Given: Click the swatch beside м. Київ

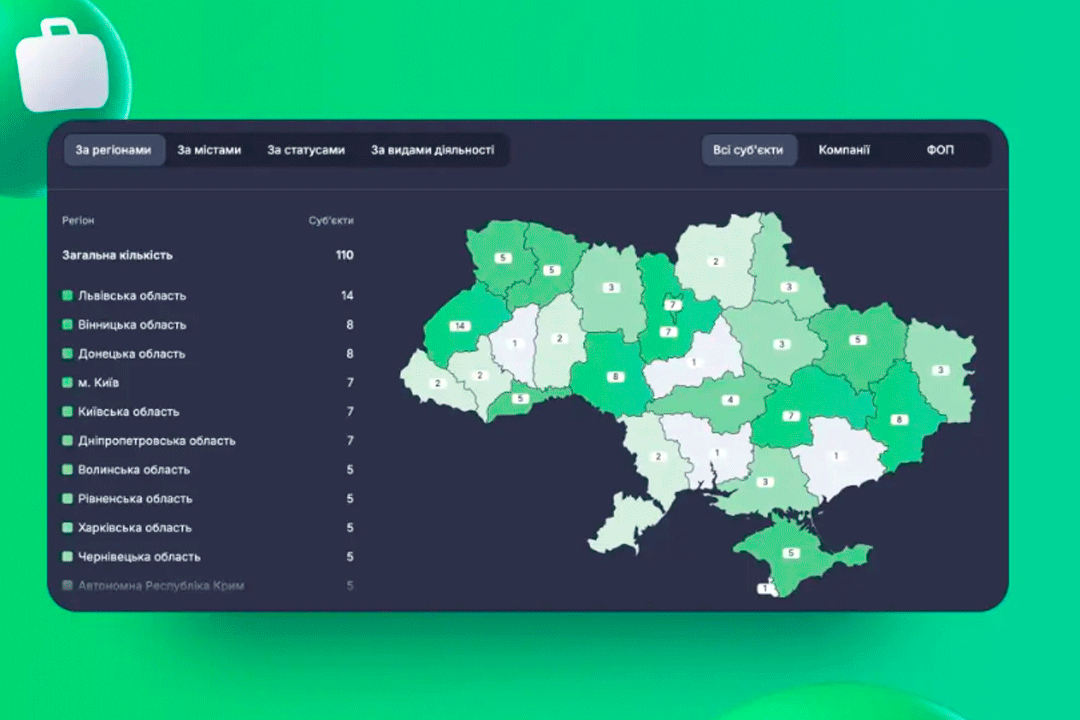Looking at the screenshot, I should point(68,382).
